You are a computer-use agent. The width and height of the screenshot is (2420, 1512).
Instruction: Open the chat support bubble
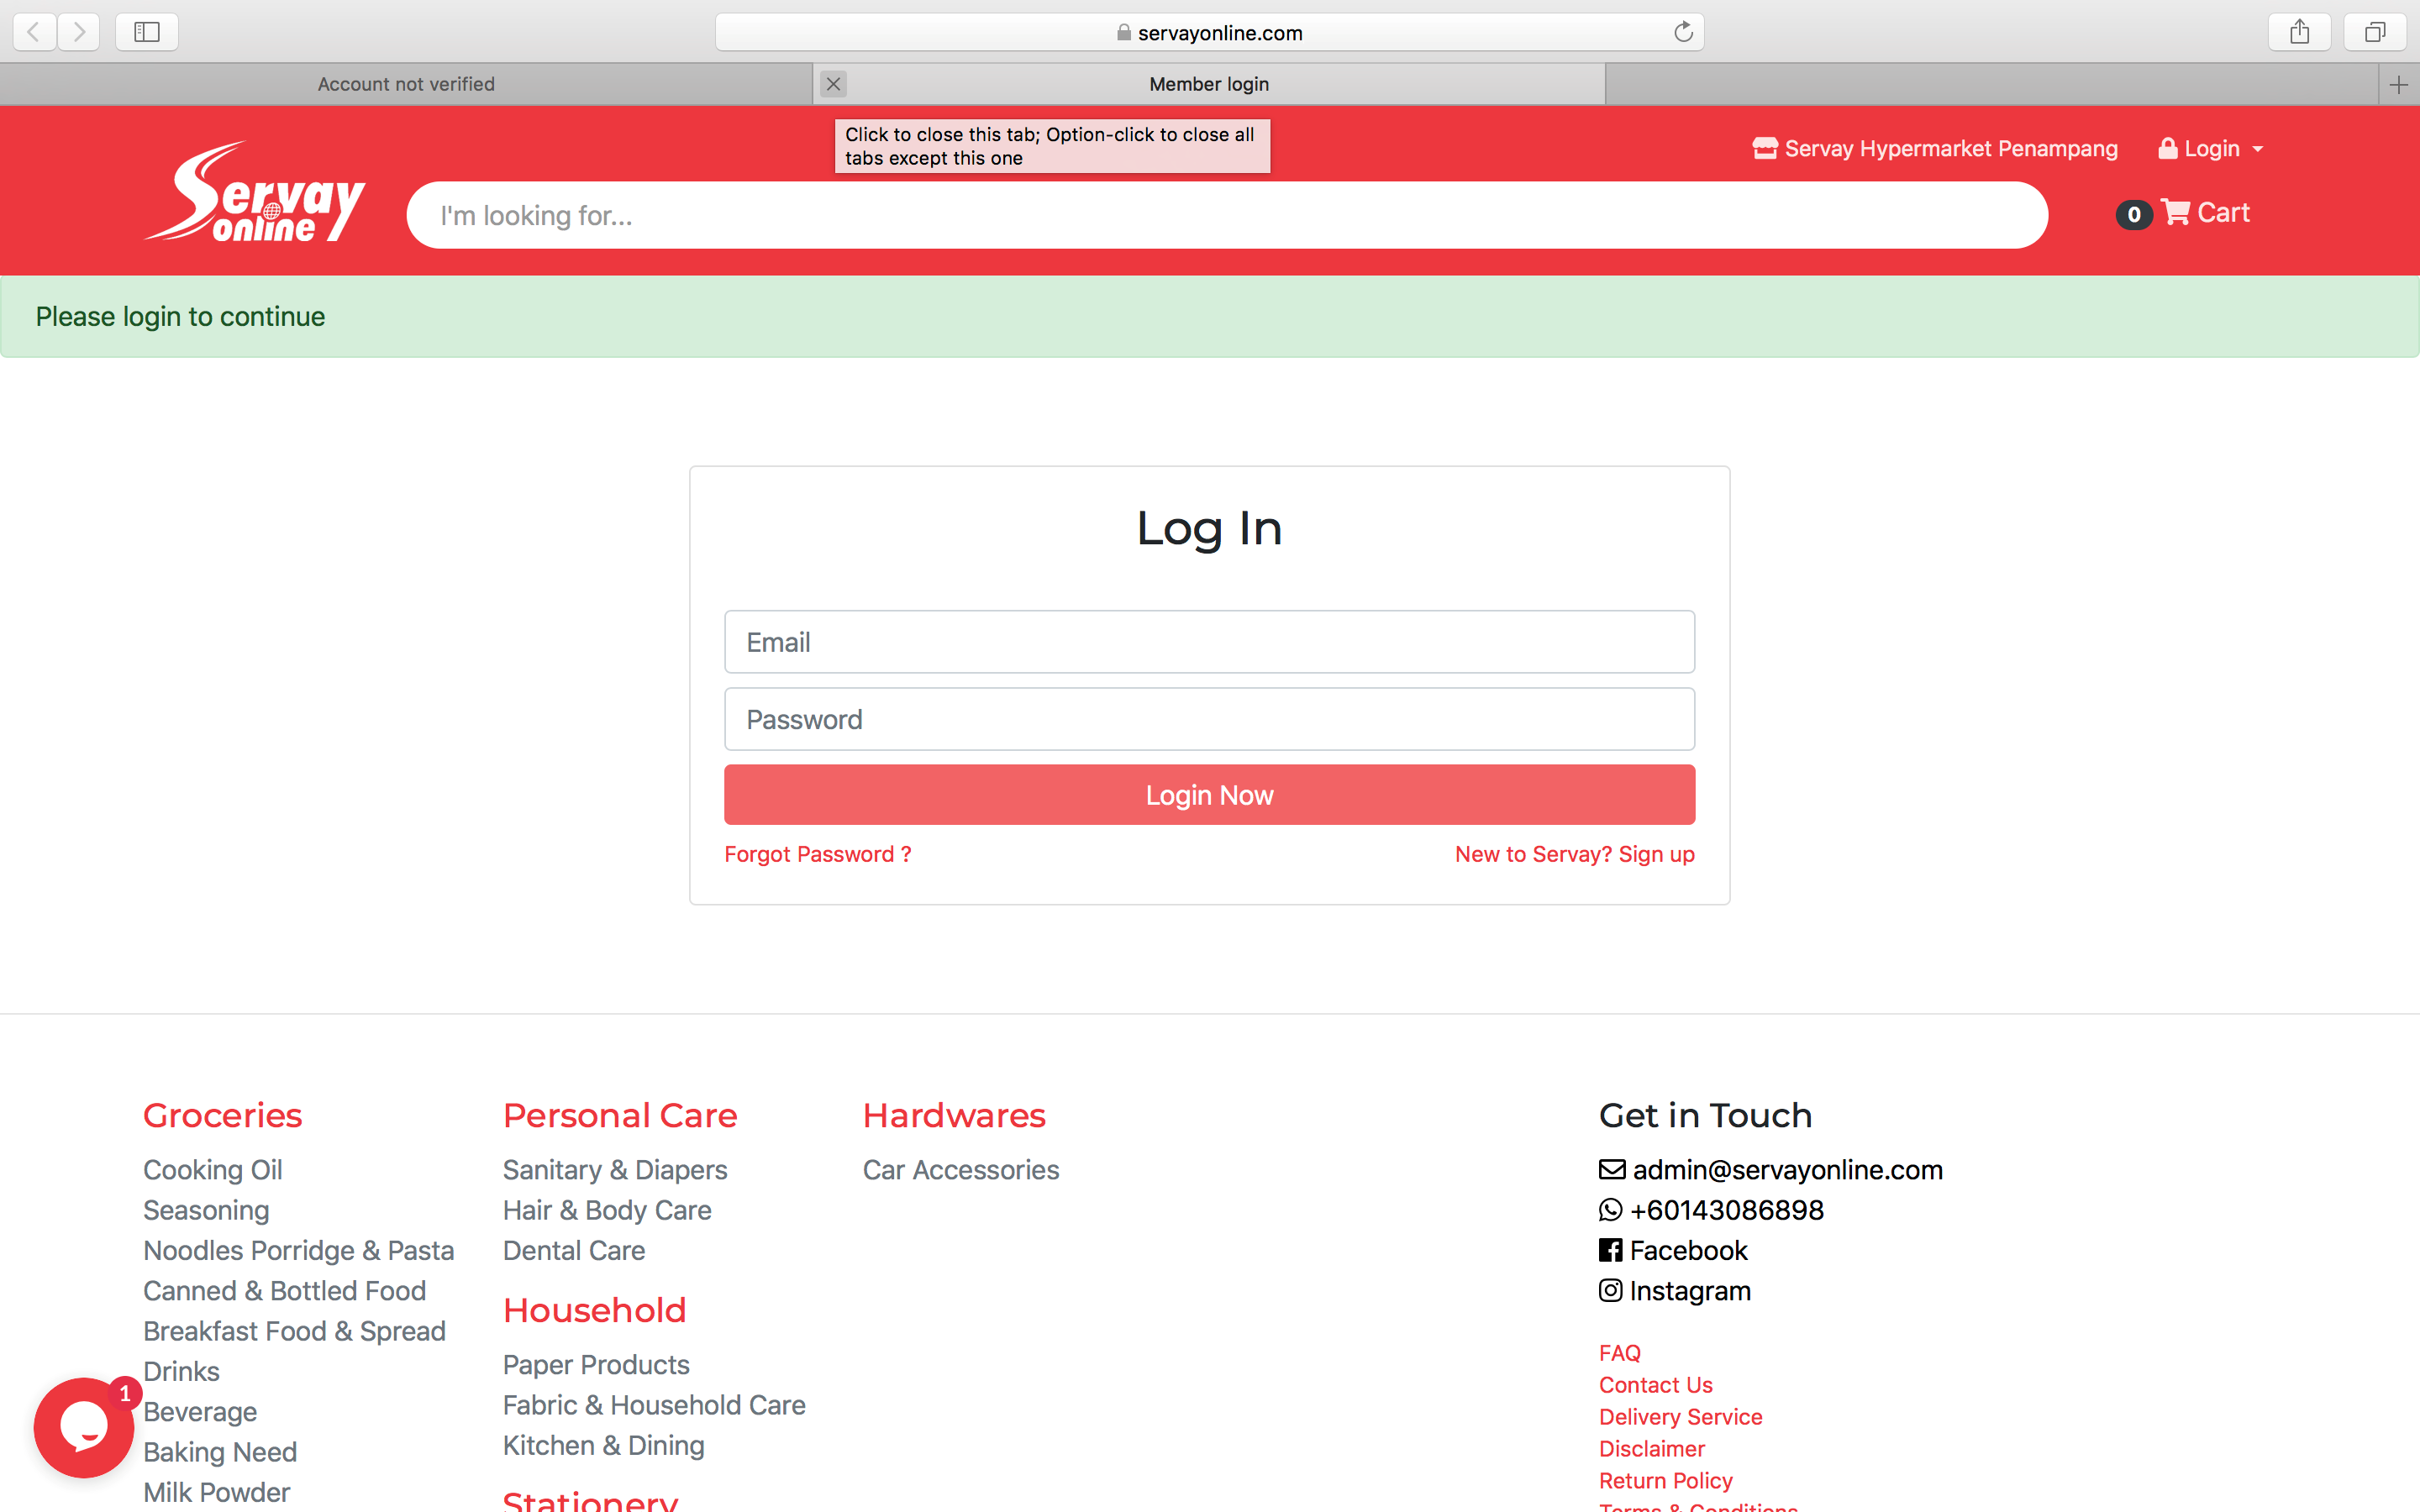point(84,1427)
